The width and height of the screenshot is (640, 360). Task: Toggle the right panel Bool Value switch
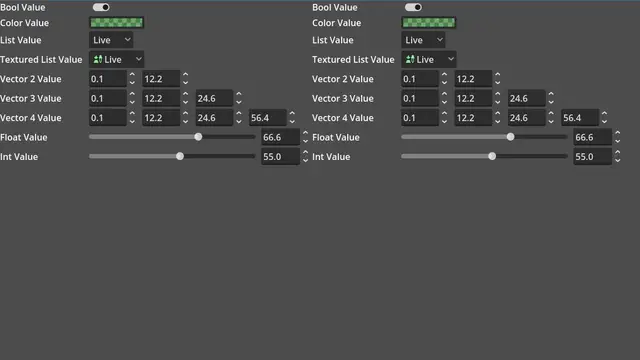tap(413, 7)
